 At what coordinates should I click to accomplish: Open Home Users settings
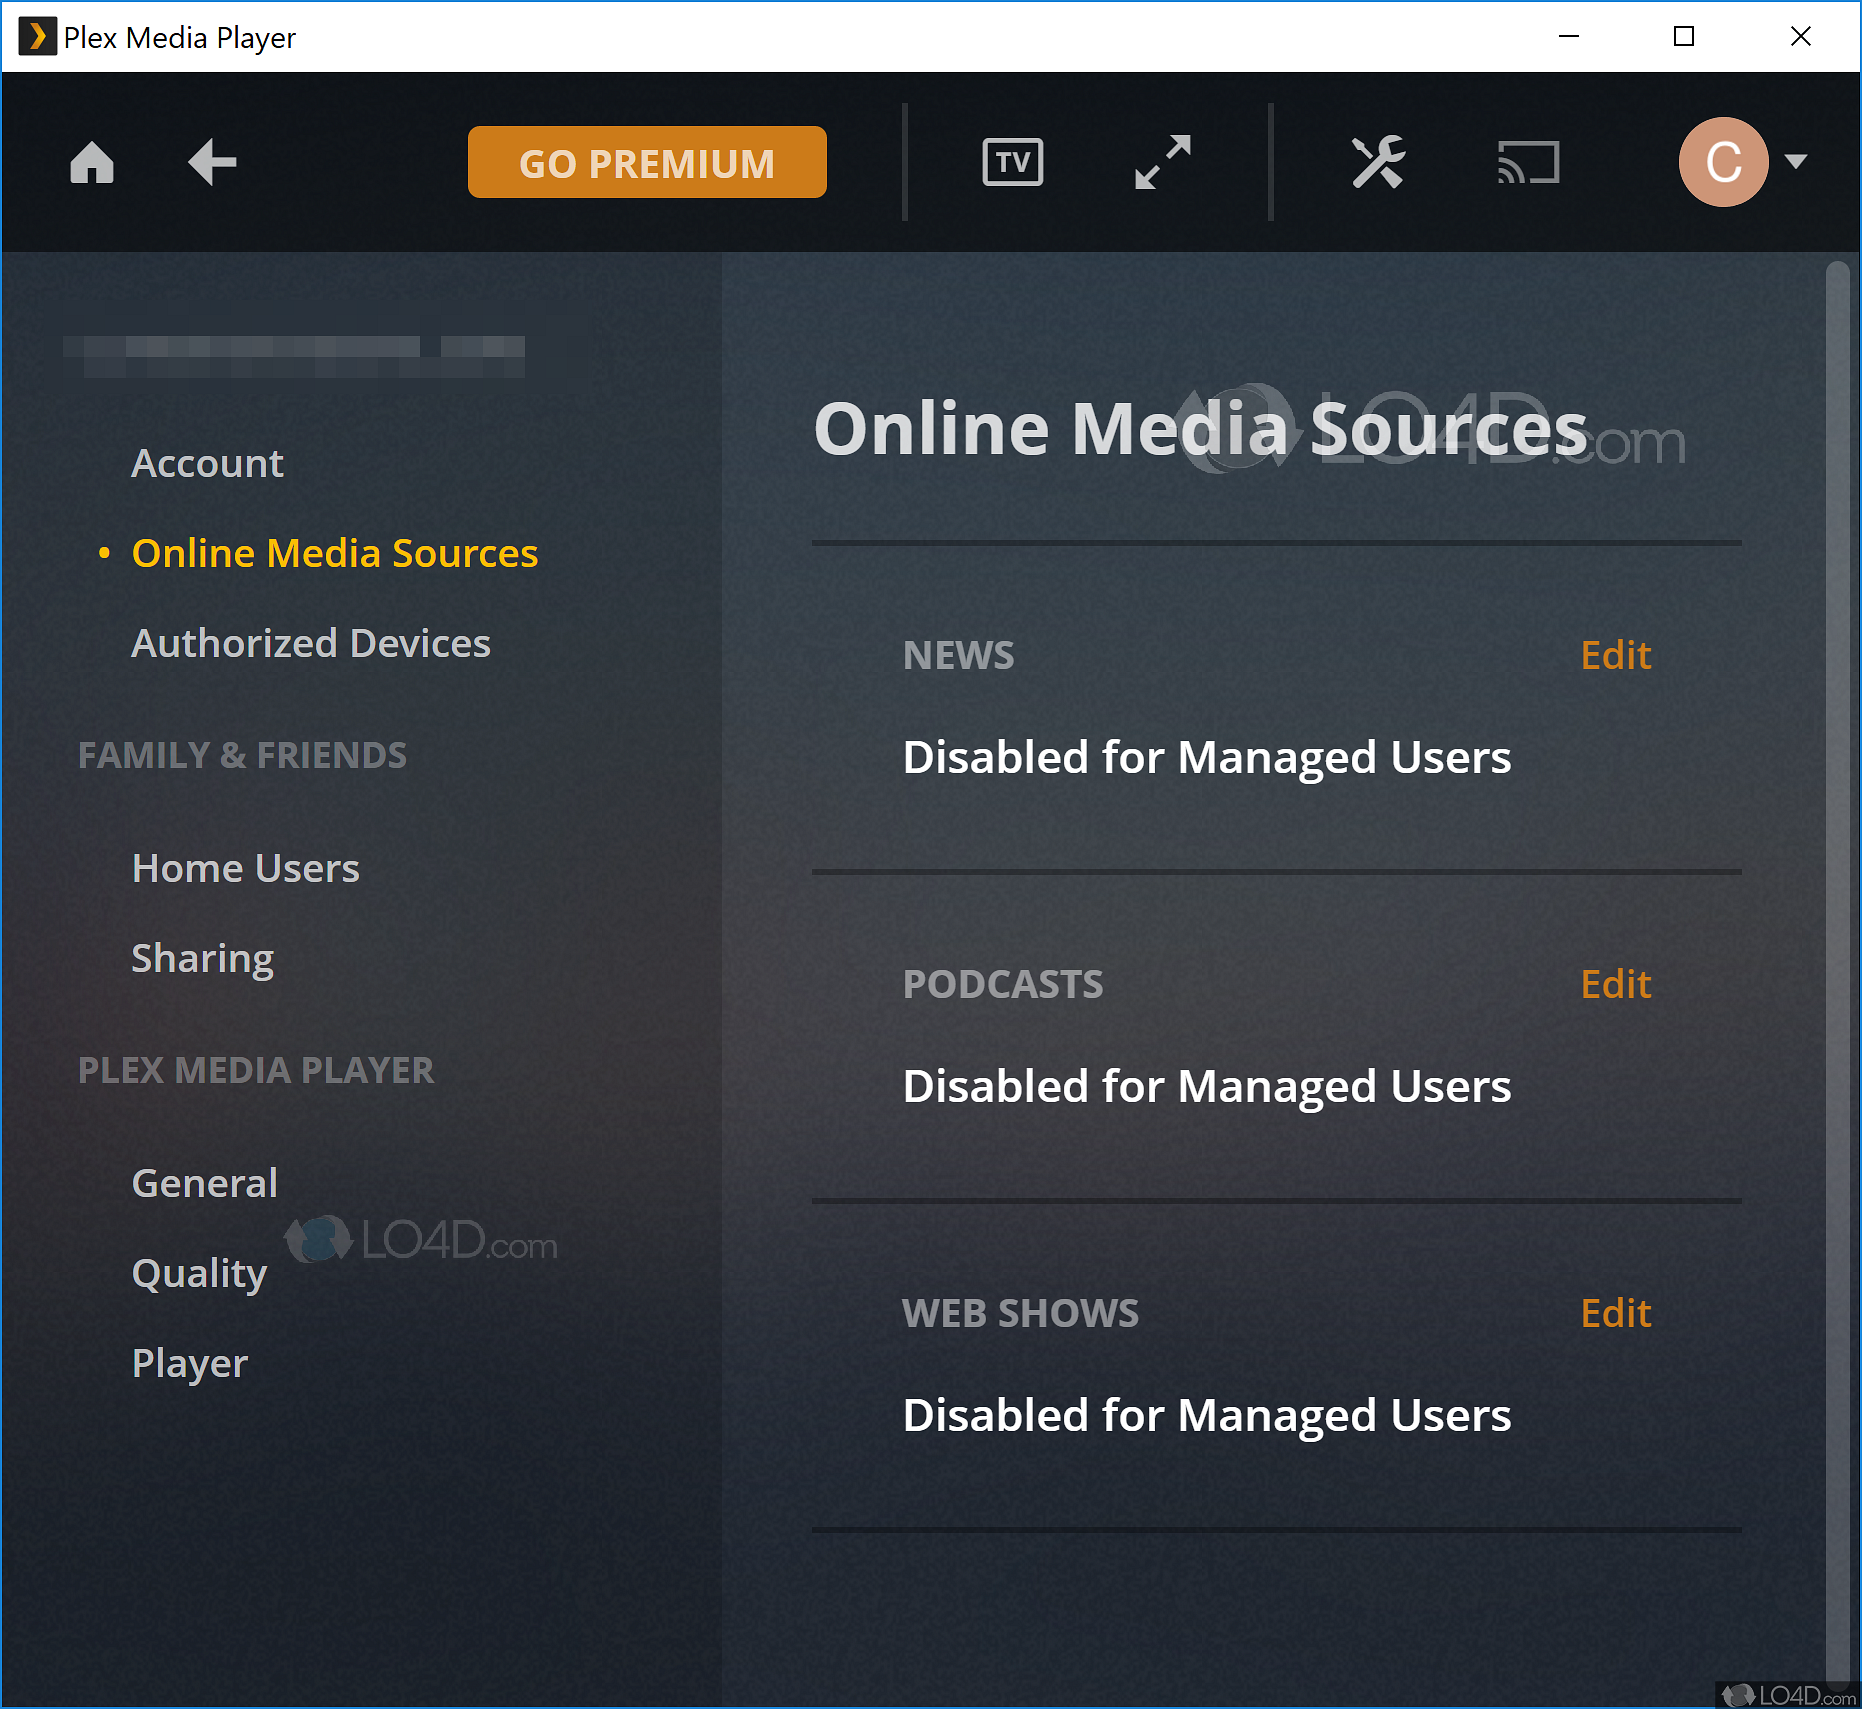pos(245,869)
